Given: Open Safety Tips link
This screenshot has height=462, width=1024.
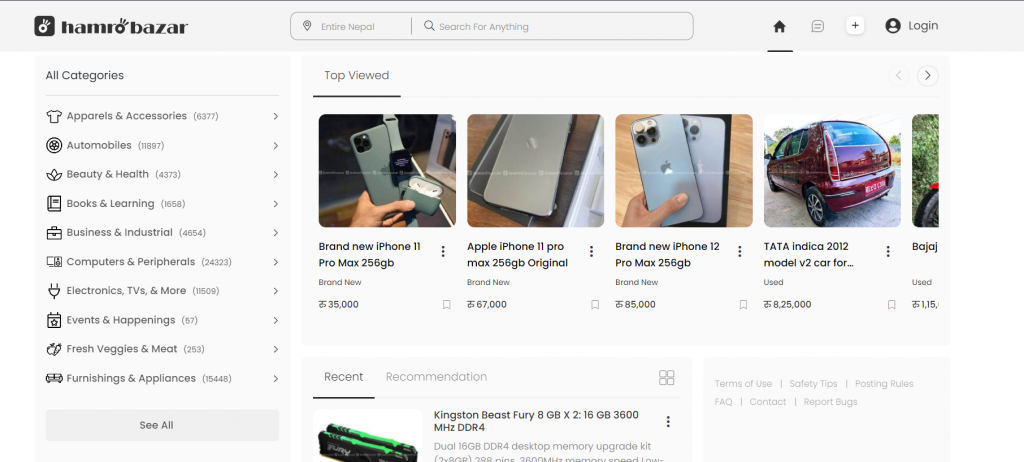Looking at the screenshot, I should coord(813,384).
